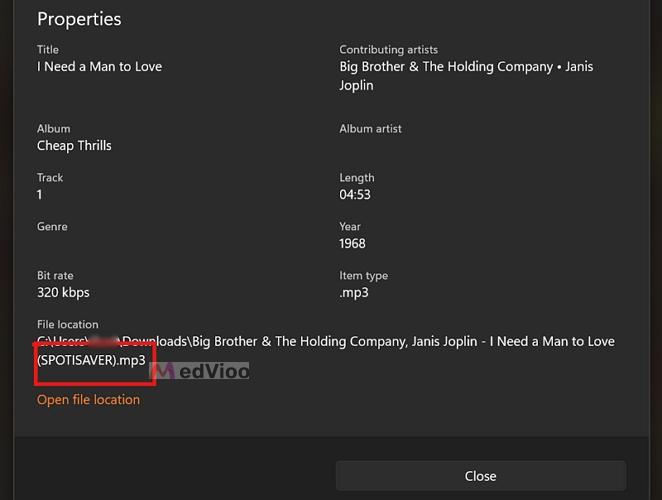The width and height of the screenshot is (662, 500).
Task: Click the 'Properties' heading
Action: (x=79, y=19)
